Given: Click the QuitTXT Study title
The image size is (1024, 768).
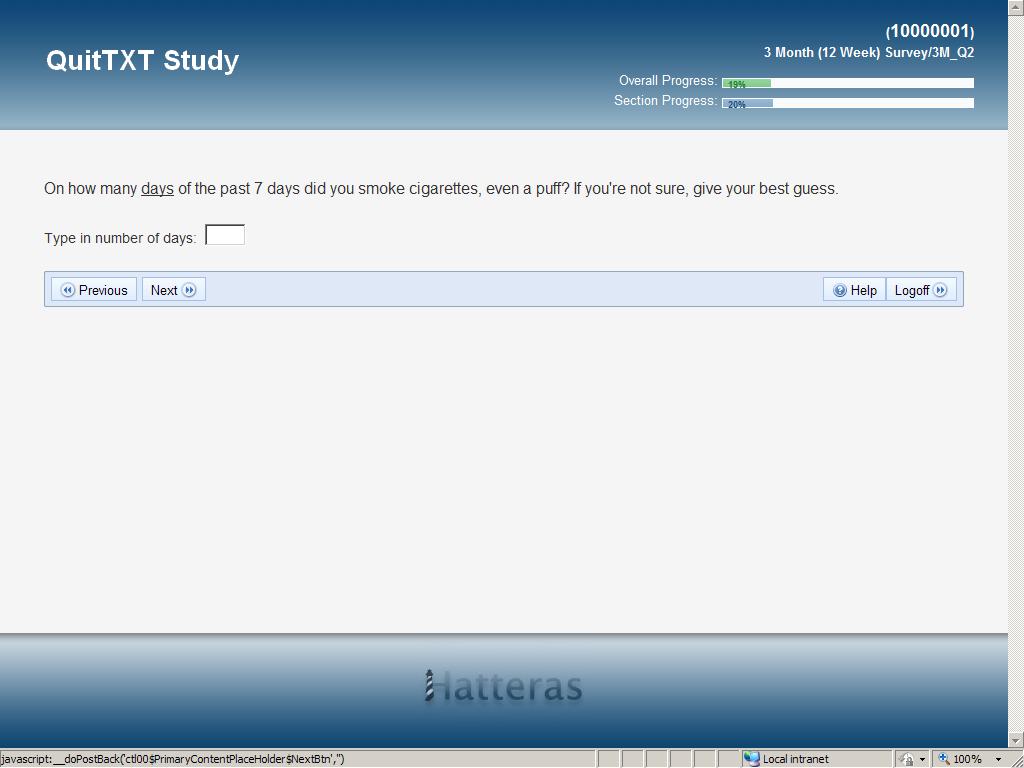Looking at the screenshot, I should [142, 60].
